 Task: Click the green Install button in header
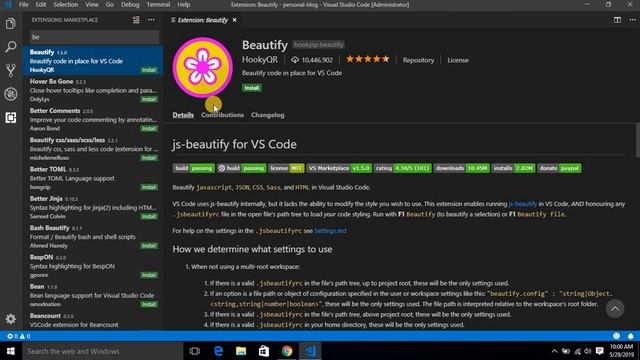tap(252, 88)
